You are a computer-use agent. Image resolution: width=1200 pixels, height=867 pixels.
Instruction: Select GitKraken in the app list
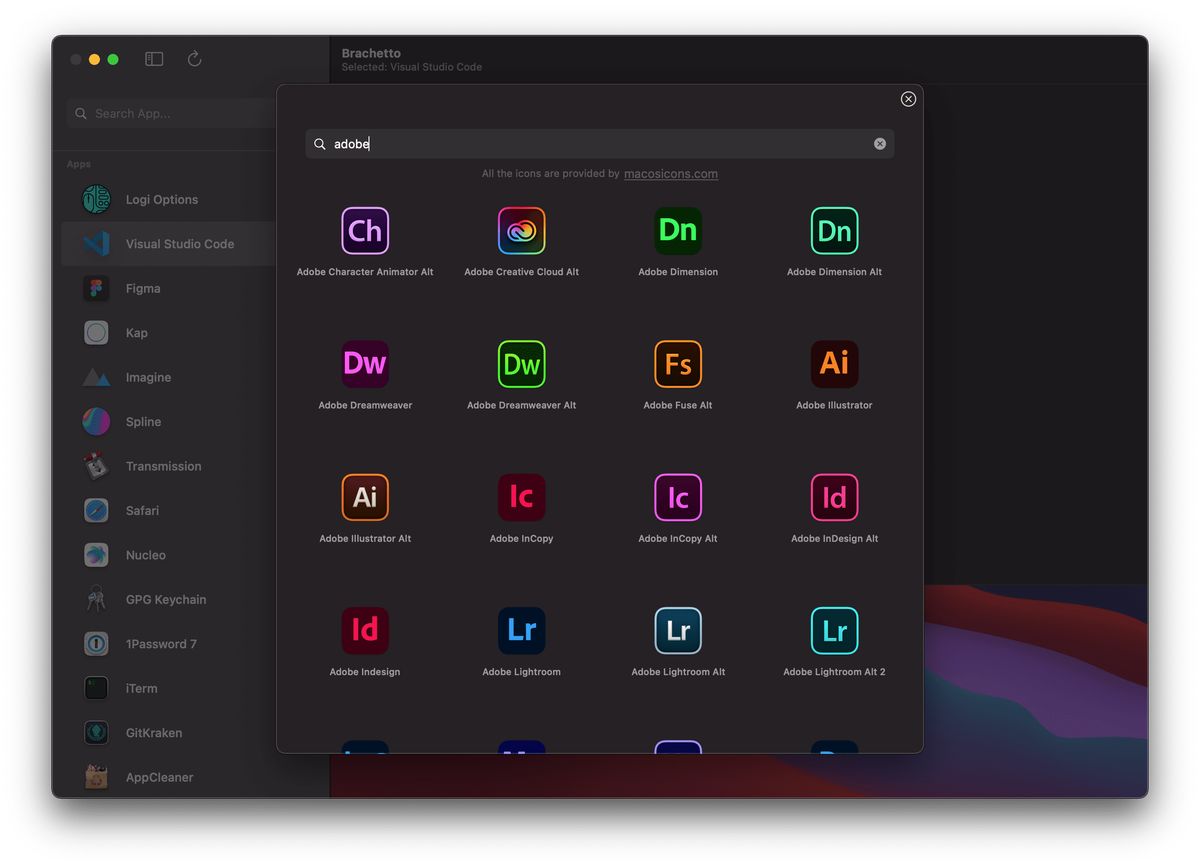pos(168,733)
